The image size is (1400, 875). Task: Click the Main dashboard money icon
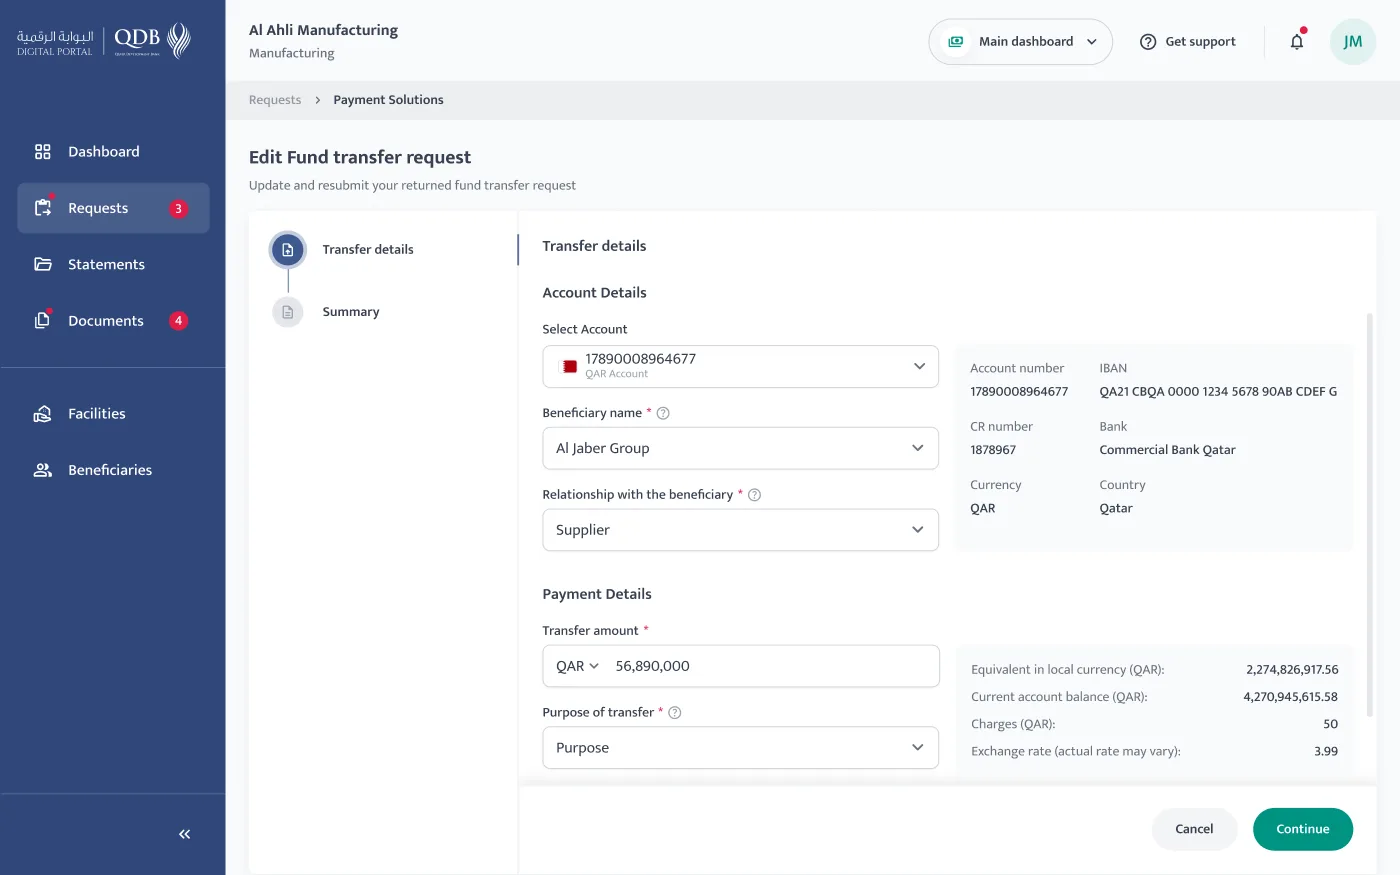956,42
